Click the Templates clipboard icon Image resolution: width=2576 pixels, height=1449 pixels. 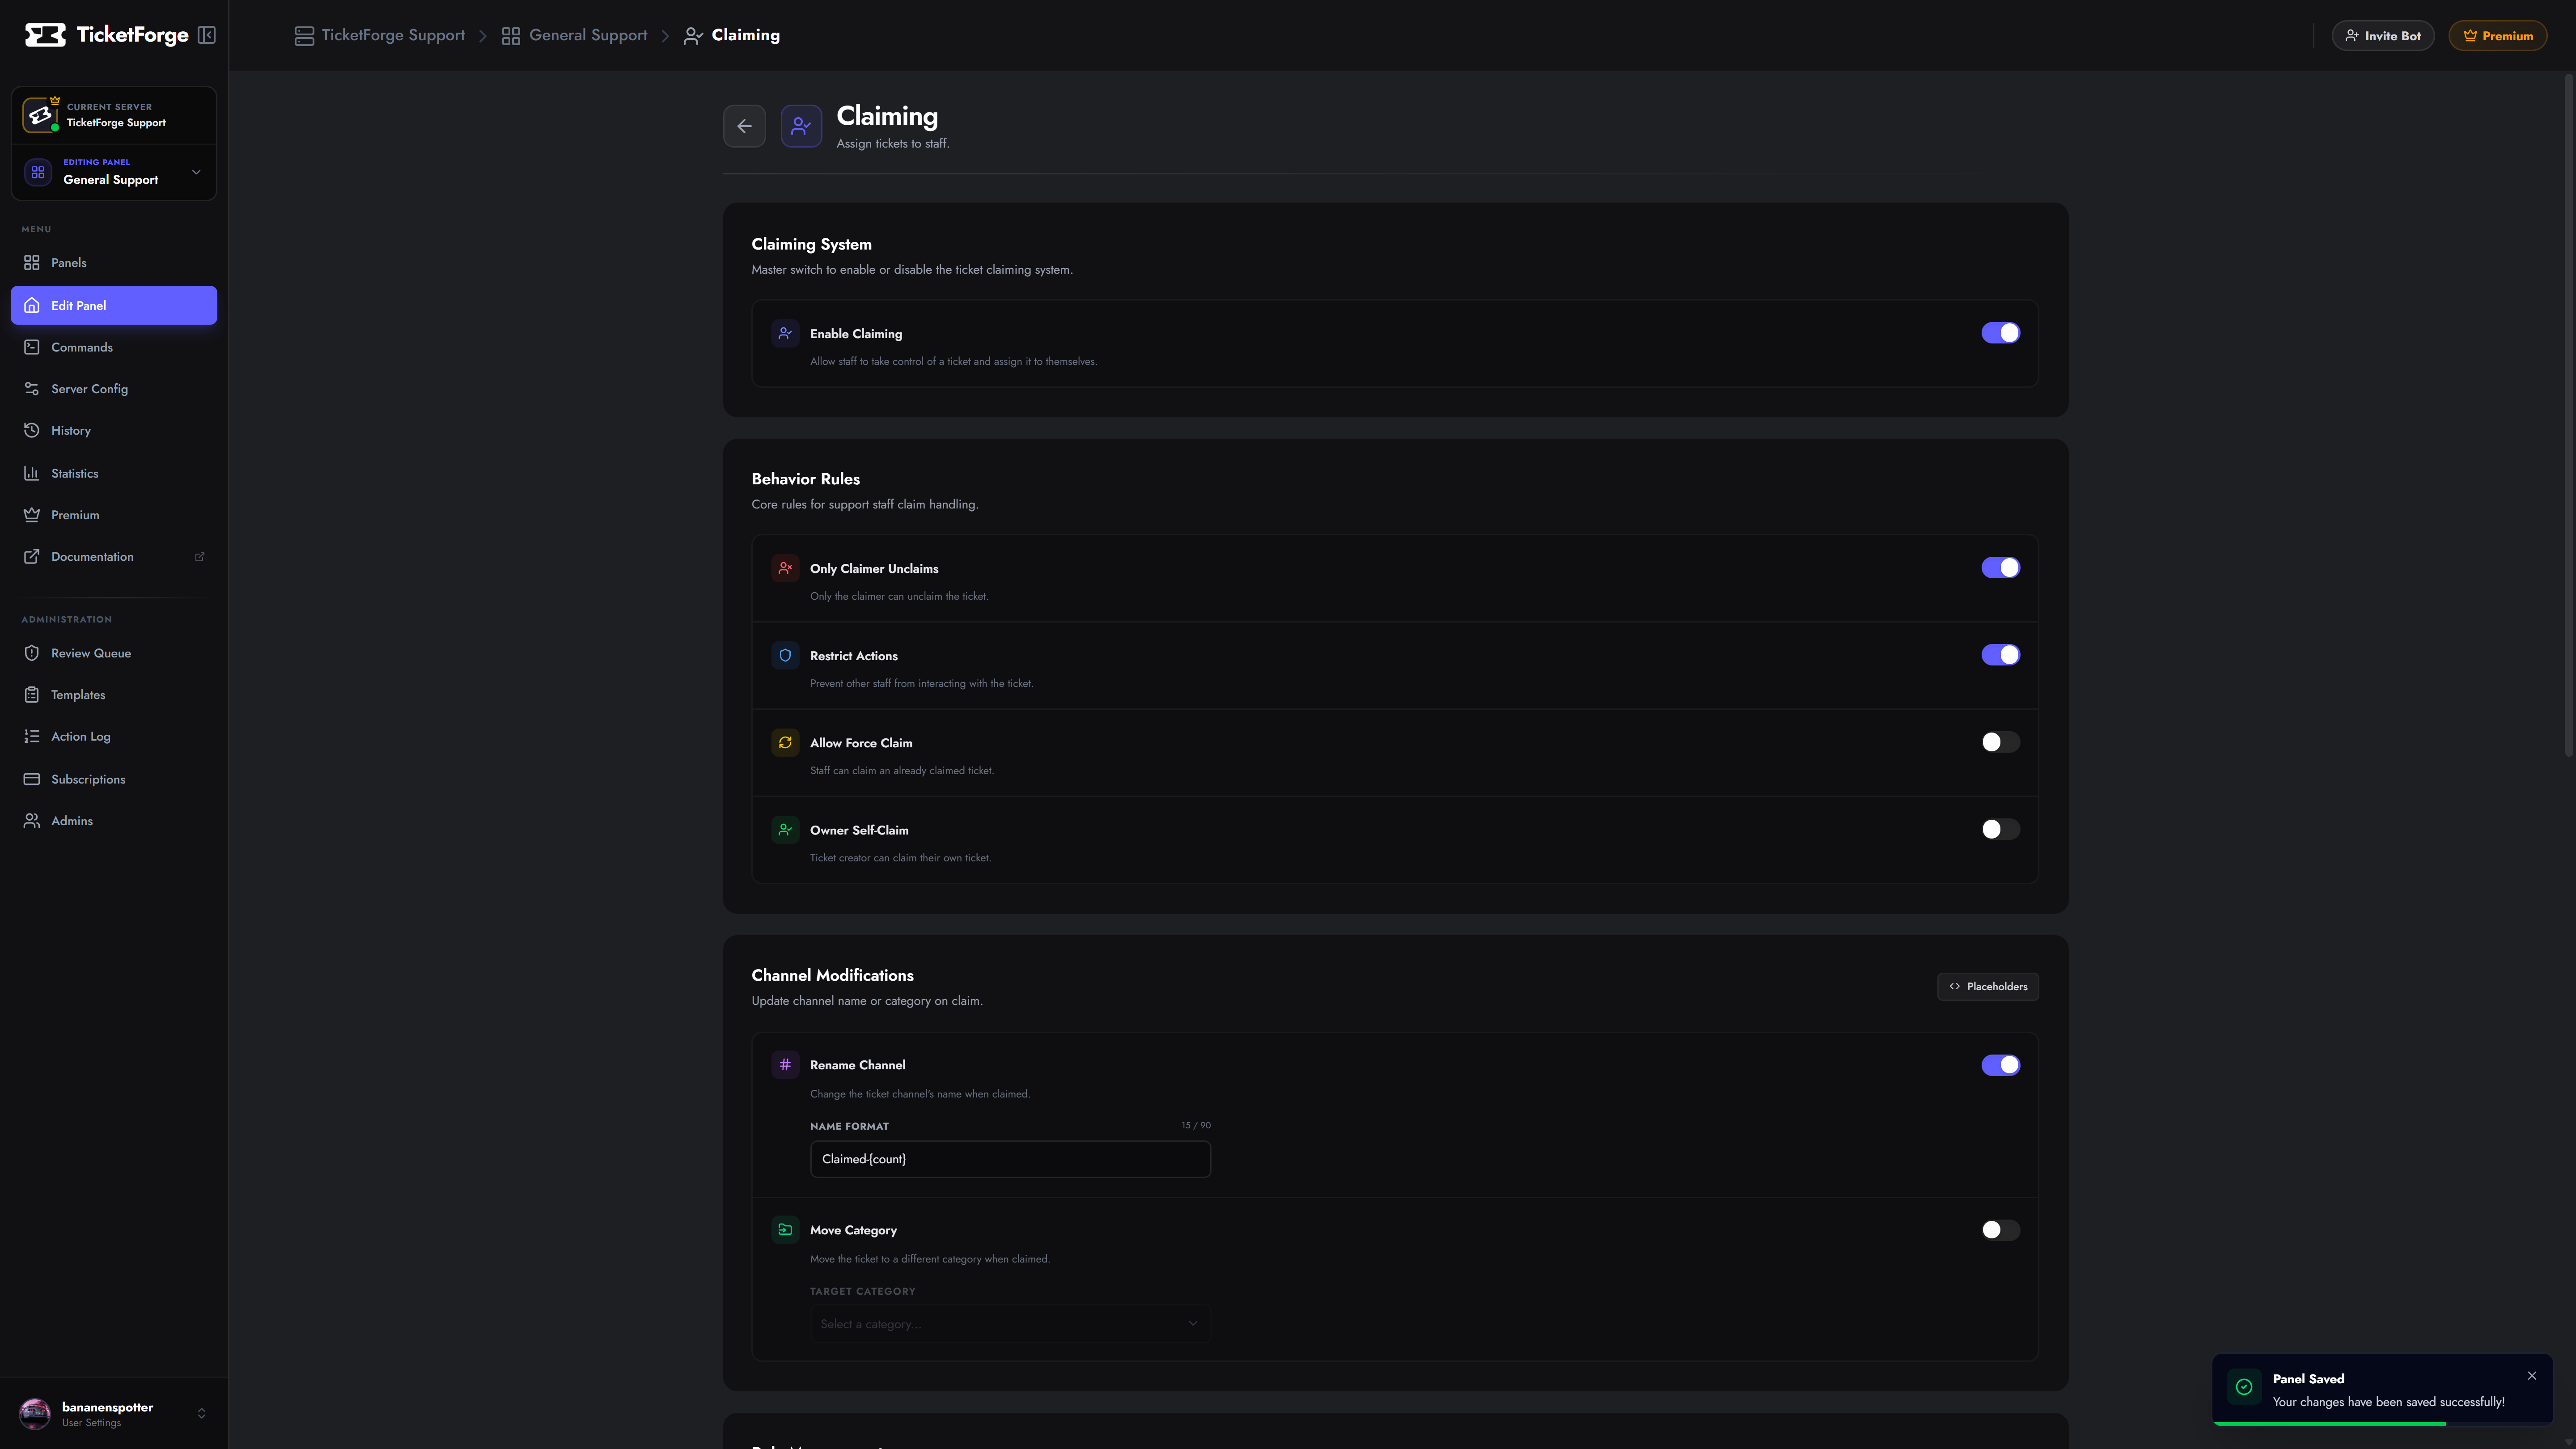coord(32,695)
